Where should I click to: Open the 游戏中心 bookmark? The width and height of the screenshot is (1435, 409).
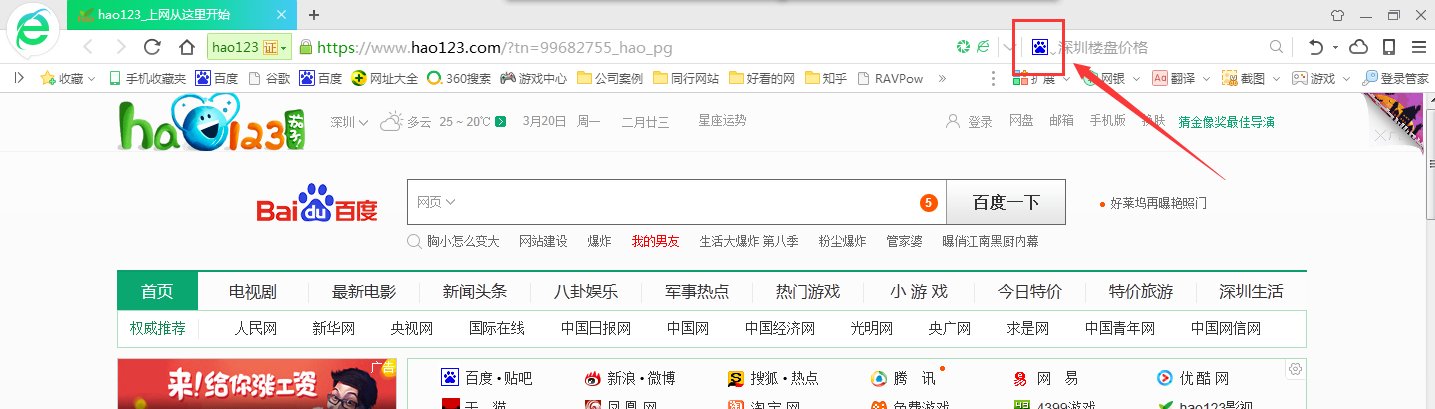click(x=534, y=78)
